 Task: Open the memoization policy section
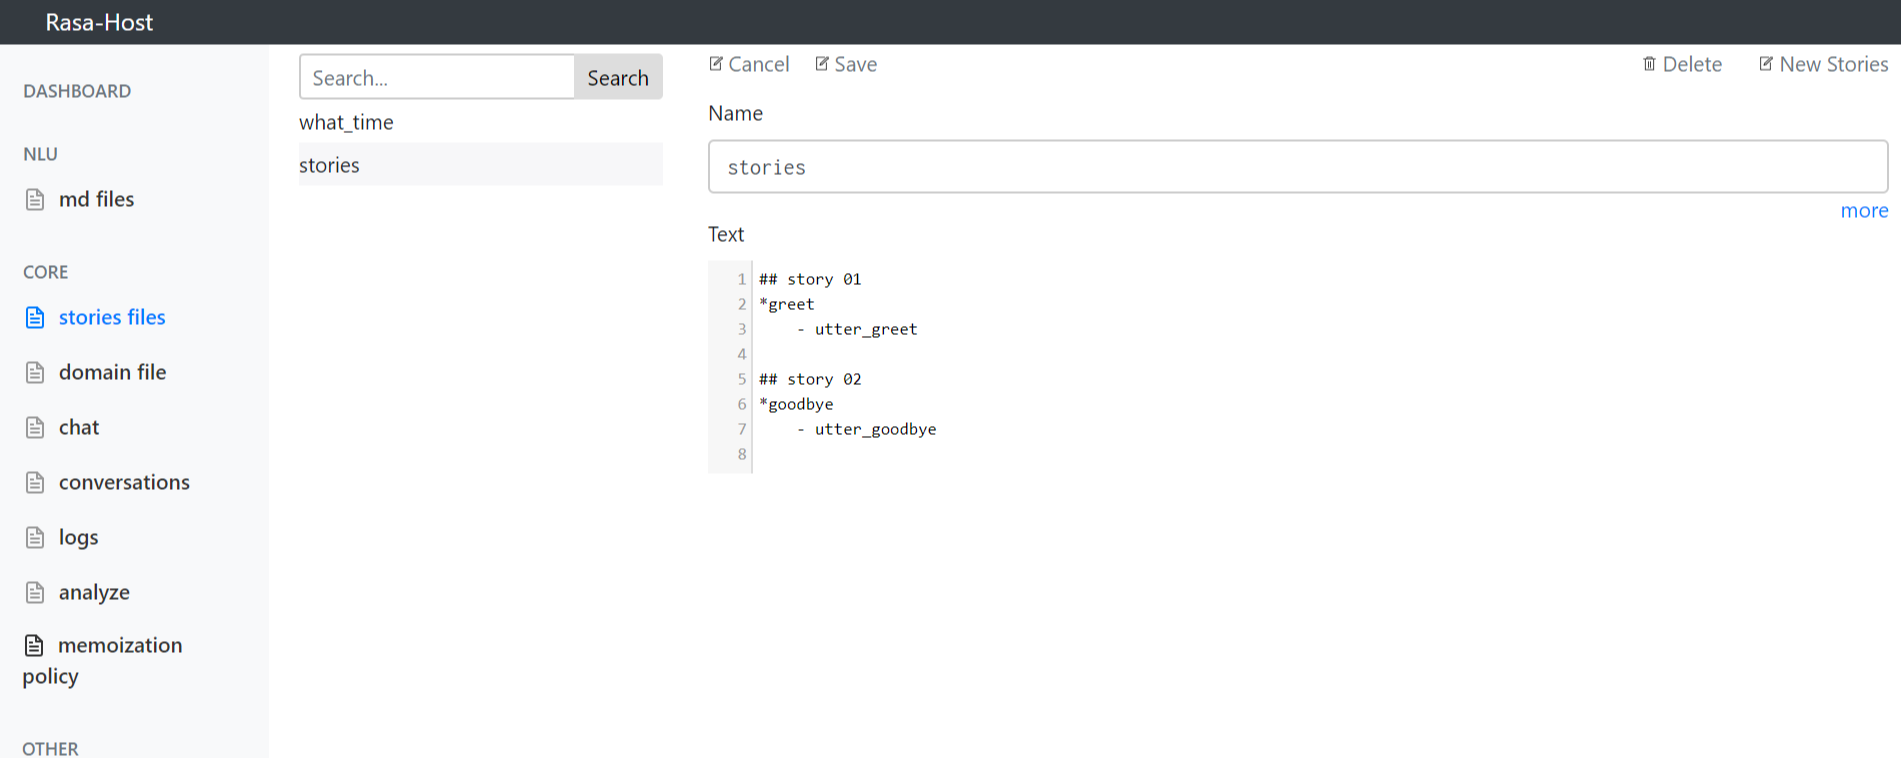(102, 660)
